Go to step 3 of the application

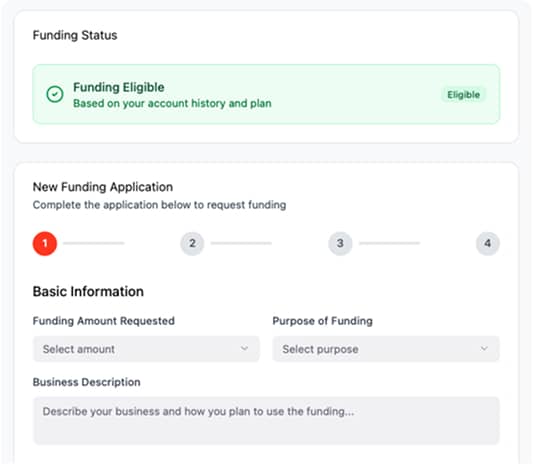340,243
